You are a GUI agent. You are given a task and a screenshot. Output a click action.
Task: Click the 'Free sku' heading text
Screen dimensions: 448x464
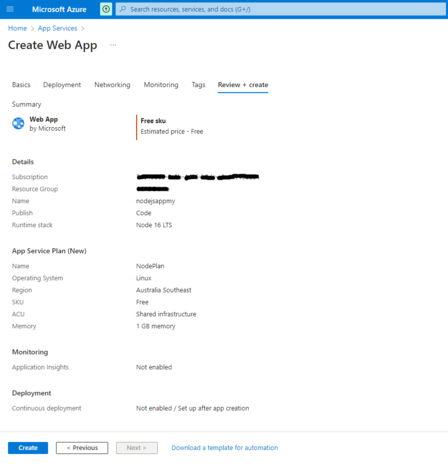[x=153, y=121]
